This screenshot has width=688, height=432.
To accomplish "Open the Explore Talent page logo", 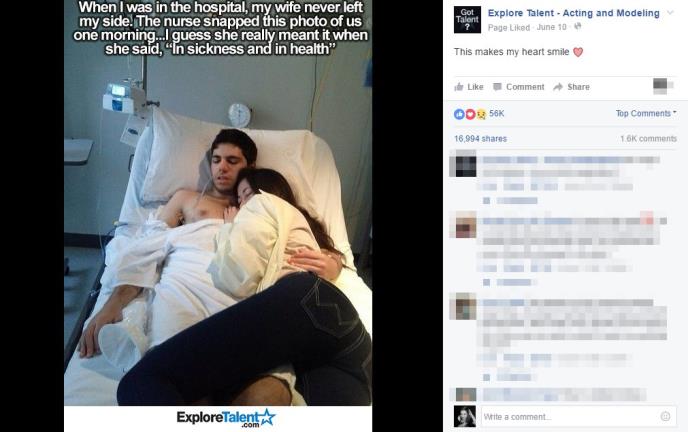I will click(467, 20).
